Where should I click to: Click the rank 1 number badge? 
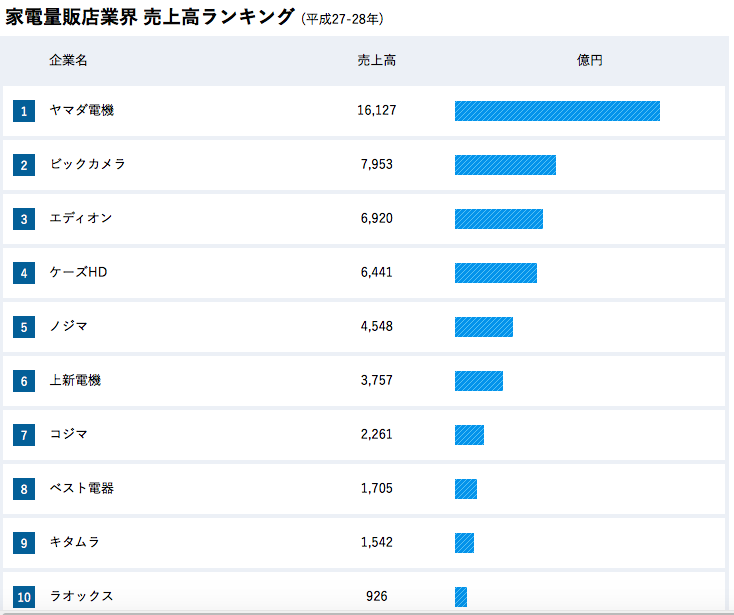pyautogui.click(x=24, y=111)
